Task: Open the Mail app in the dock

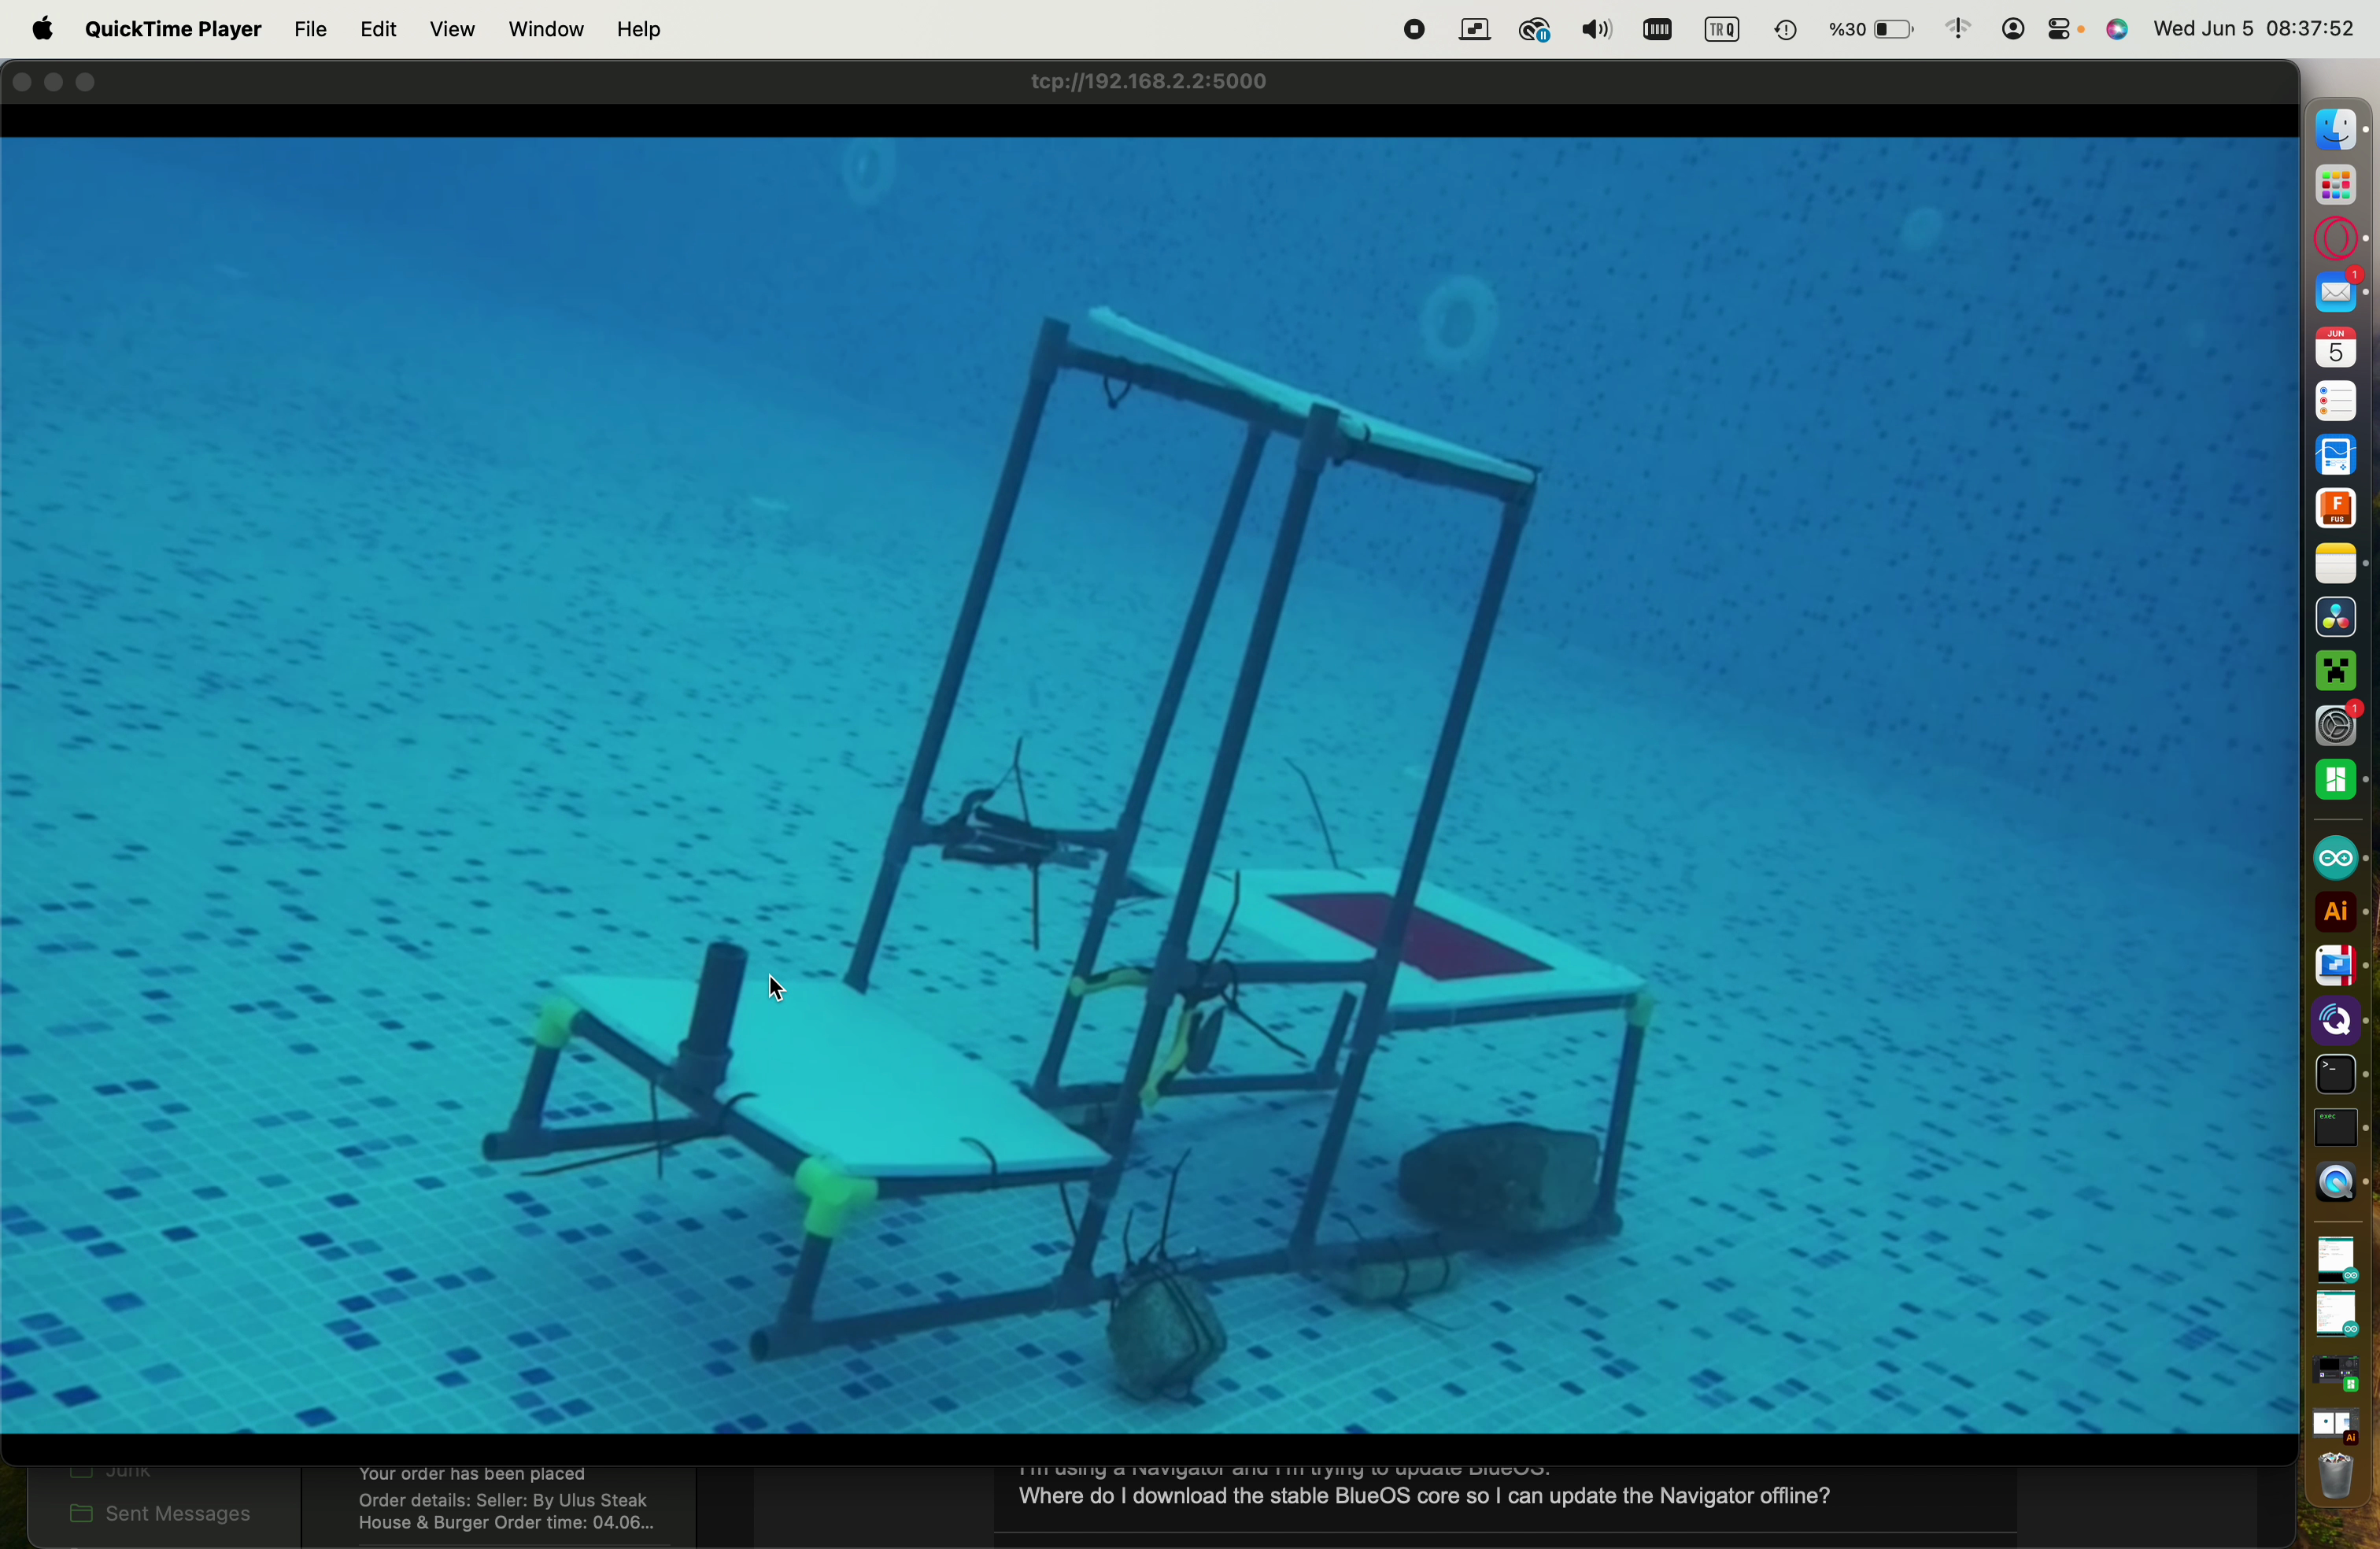Action: [x=2337, y=293]
